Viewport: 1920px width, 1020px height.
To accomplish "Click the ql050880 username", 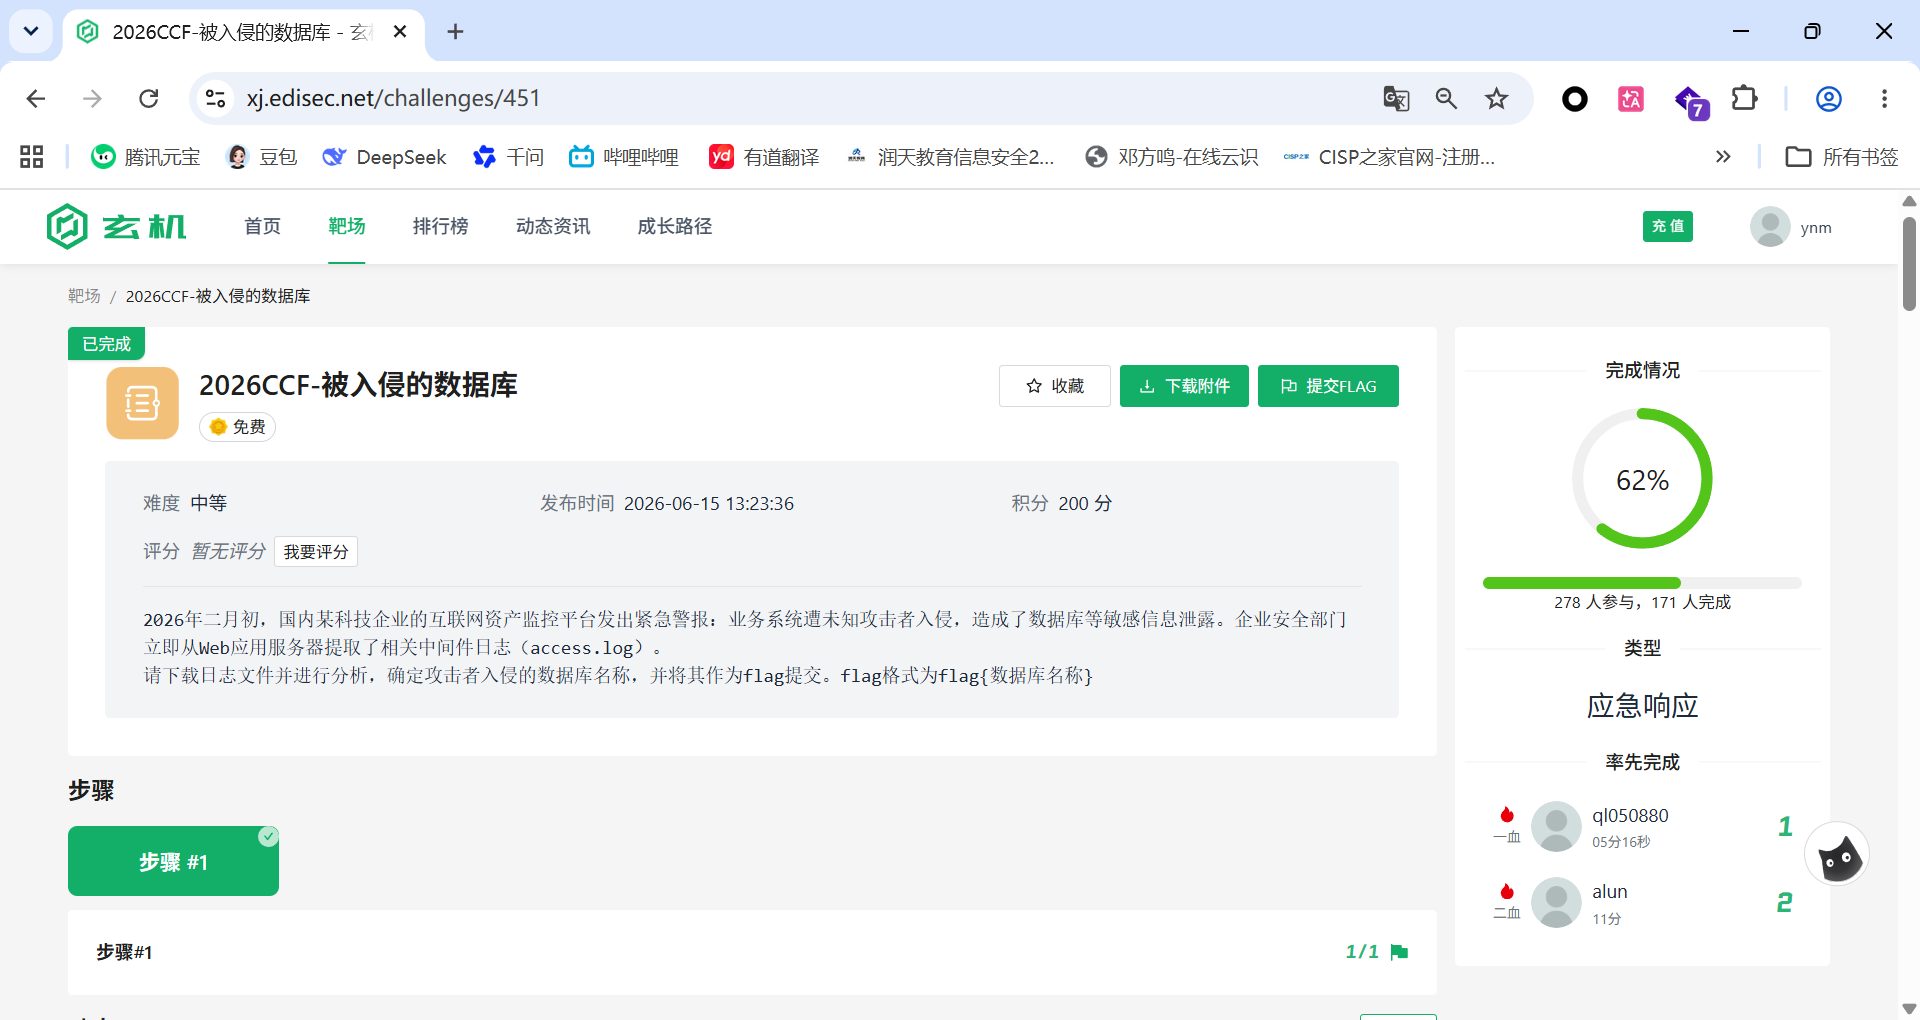I will [x=1630, y=816].
